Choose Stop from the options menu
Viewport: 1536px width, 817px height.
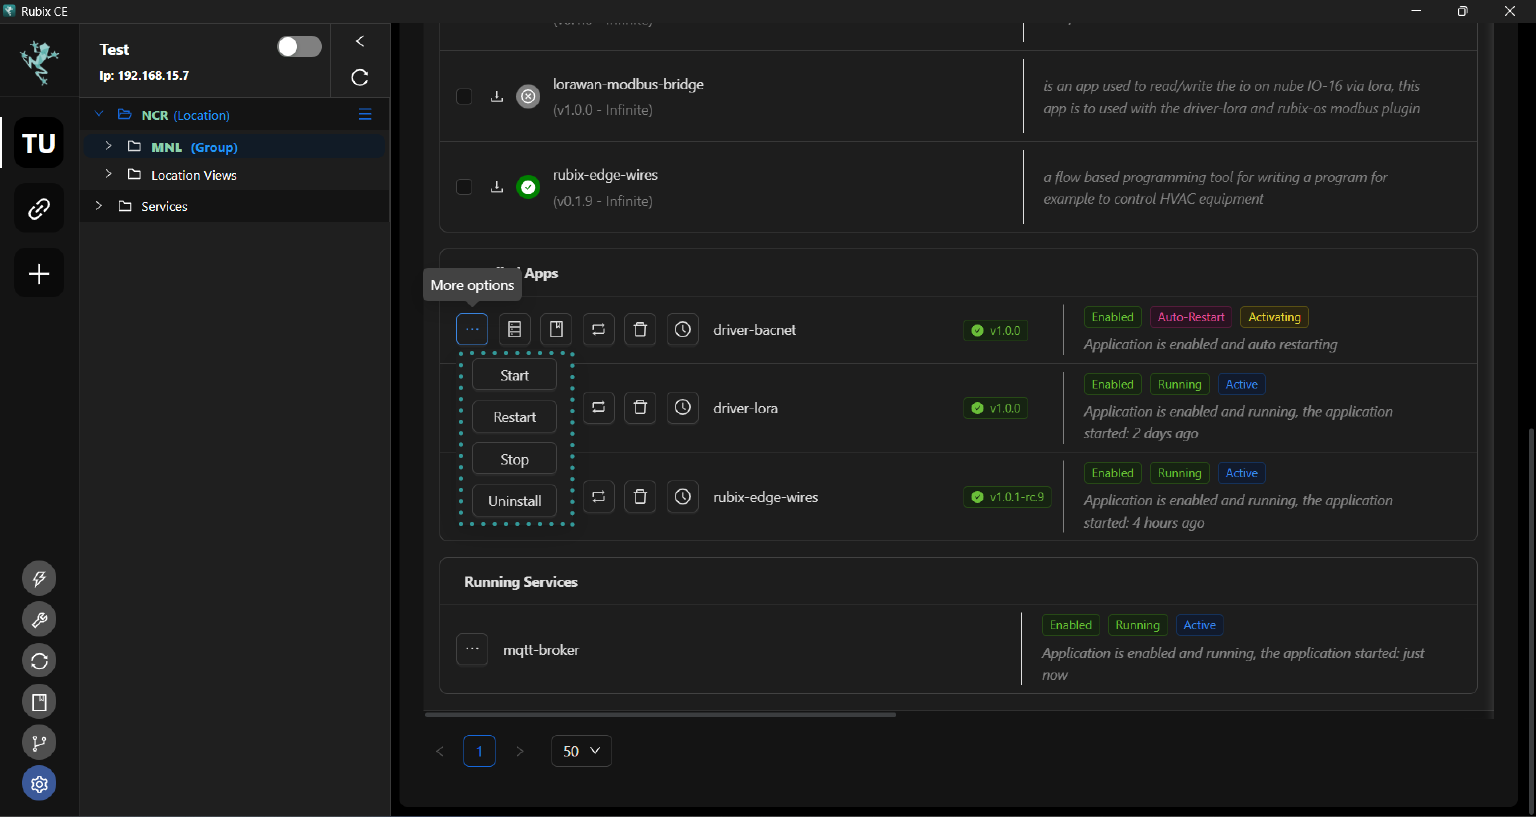coord(514,459)
